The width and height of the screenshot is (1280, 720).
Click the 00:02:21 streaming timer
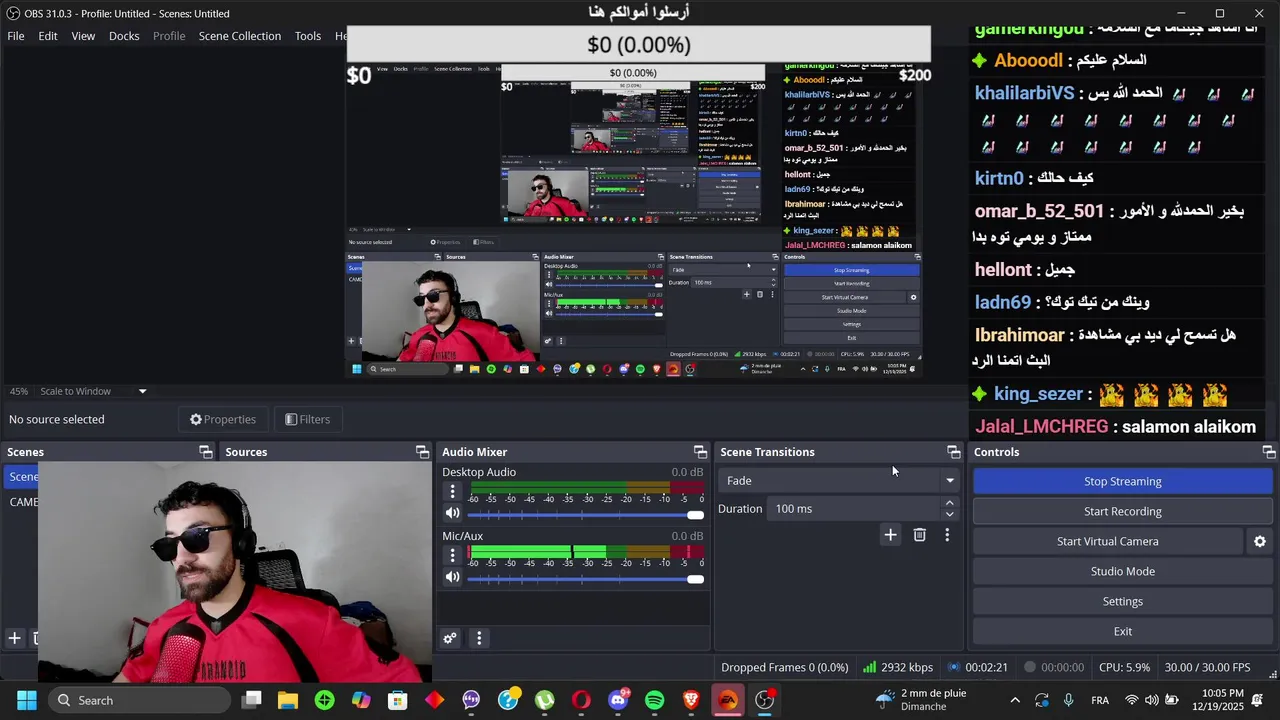(x=977, y=667)
